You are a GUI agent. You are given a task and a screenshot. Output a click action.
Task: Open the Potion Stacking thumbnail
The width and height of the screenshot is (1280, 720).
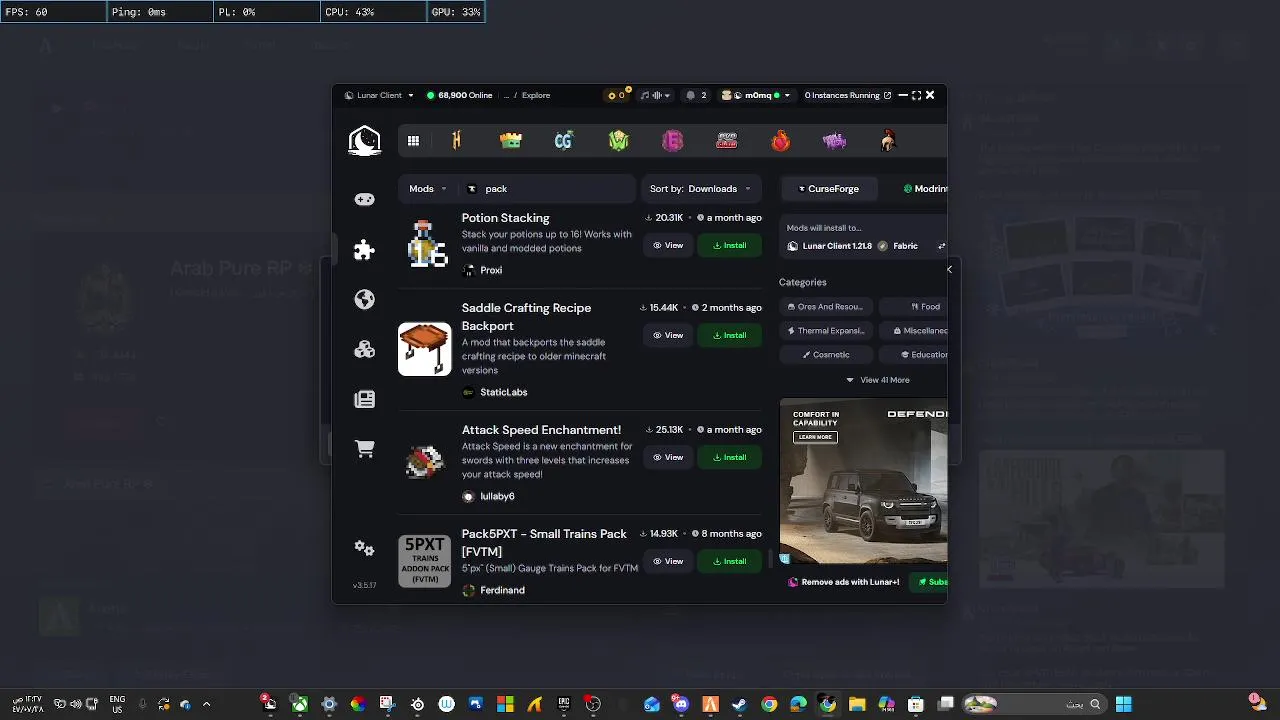tap(425, 244)
